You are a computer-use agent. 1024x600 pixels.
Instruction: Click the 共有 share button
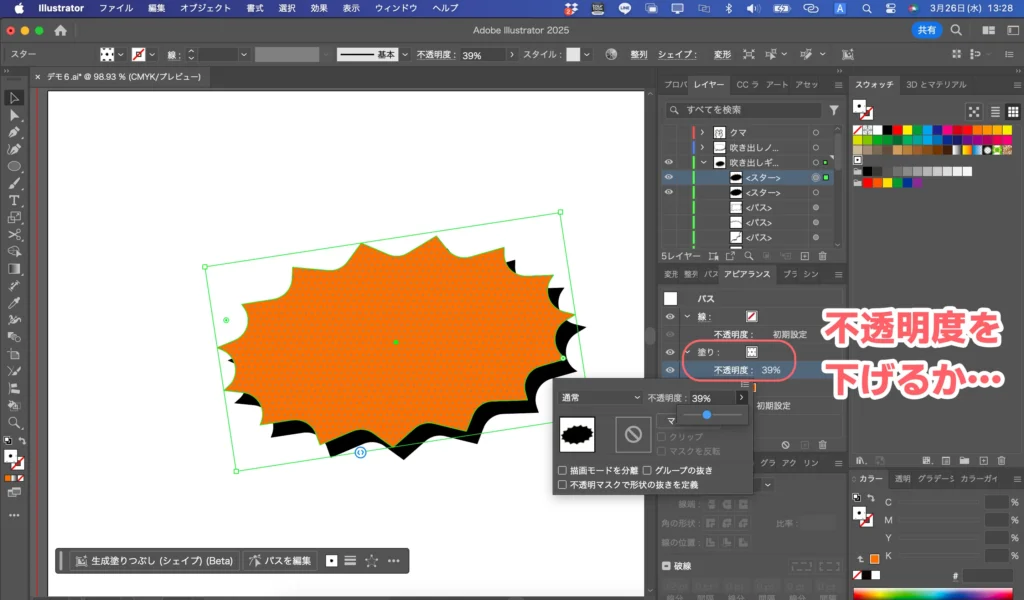(926, 30)
